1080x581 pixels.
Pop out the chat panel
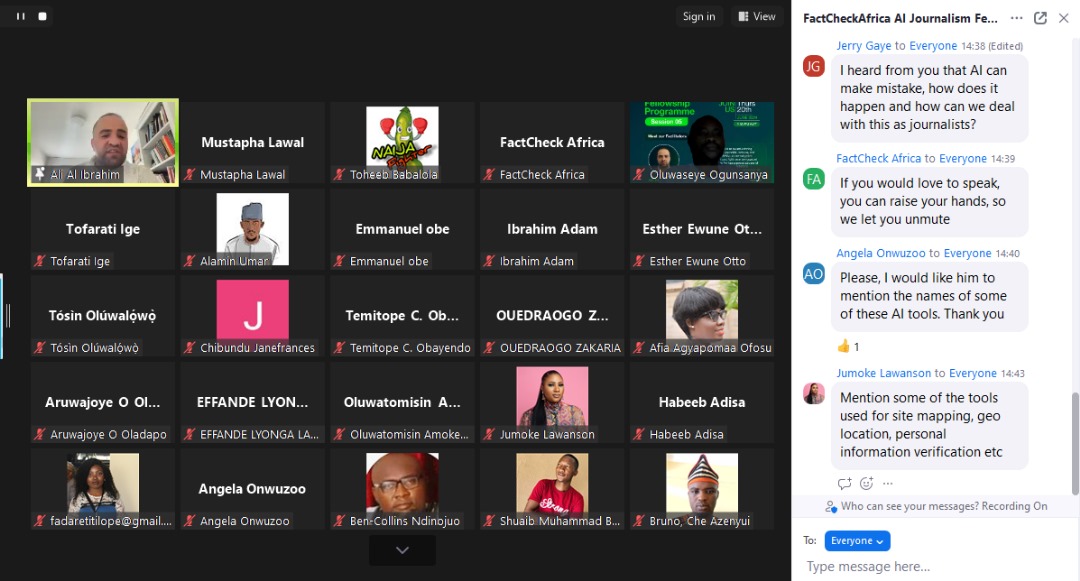[1040, 19]
